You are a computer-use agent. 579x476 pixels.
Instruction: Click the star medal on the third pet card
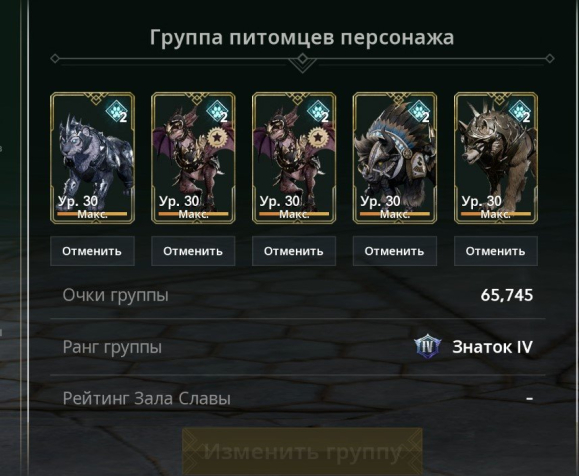318,137
